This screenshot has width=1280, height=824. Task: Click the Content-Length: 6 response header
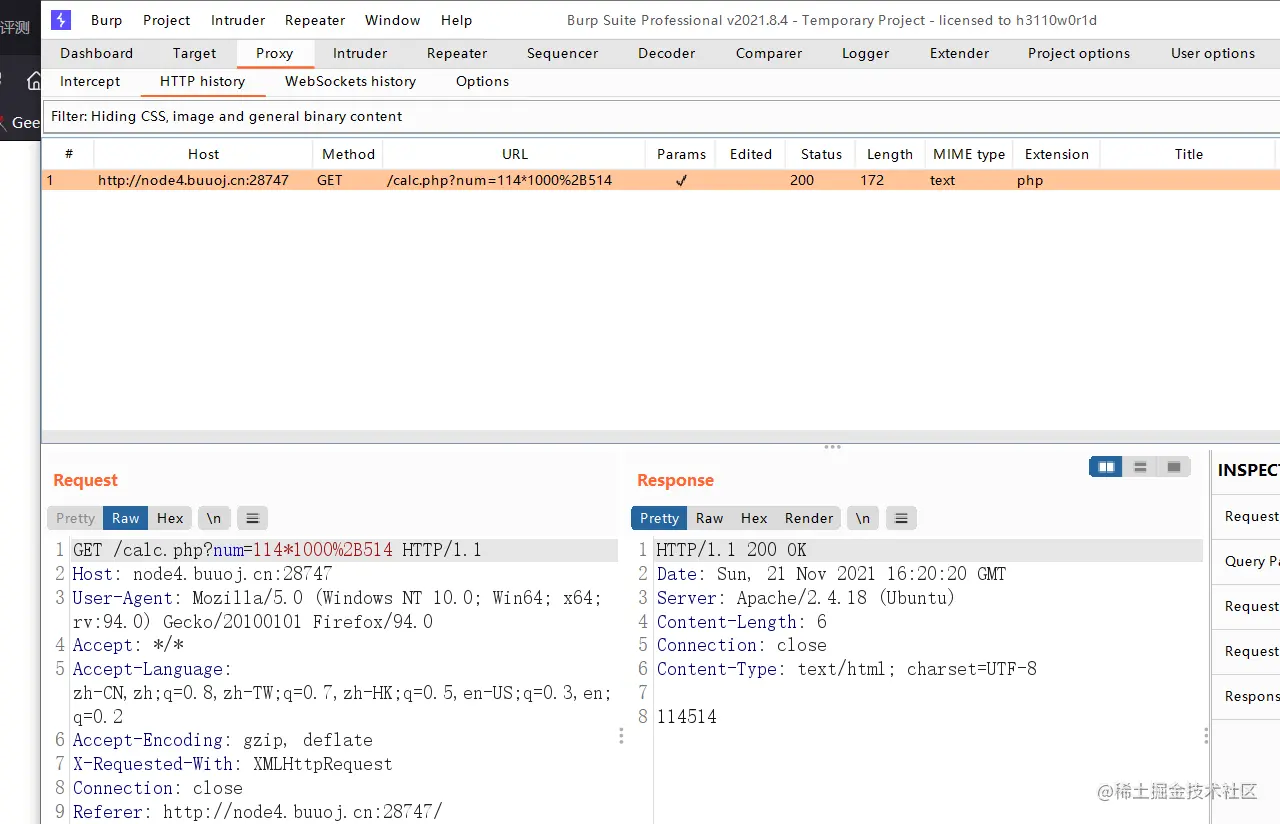click(741, 622)
